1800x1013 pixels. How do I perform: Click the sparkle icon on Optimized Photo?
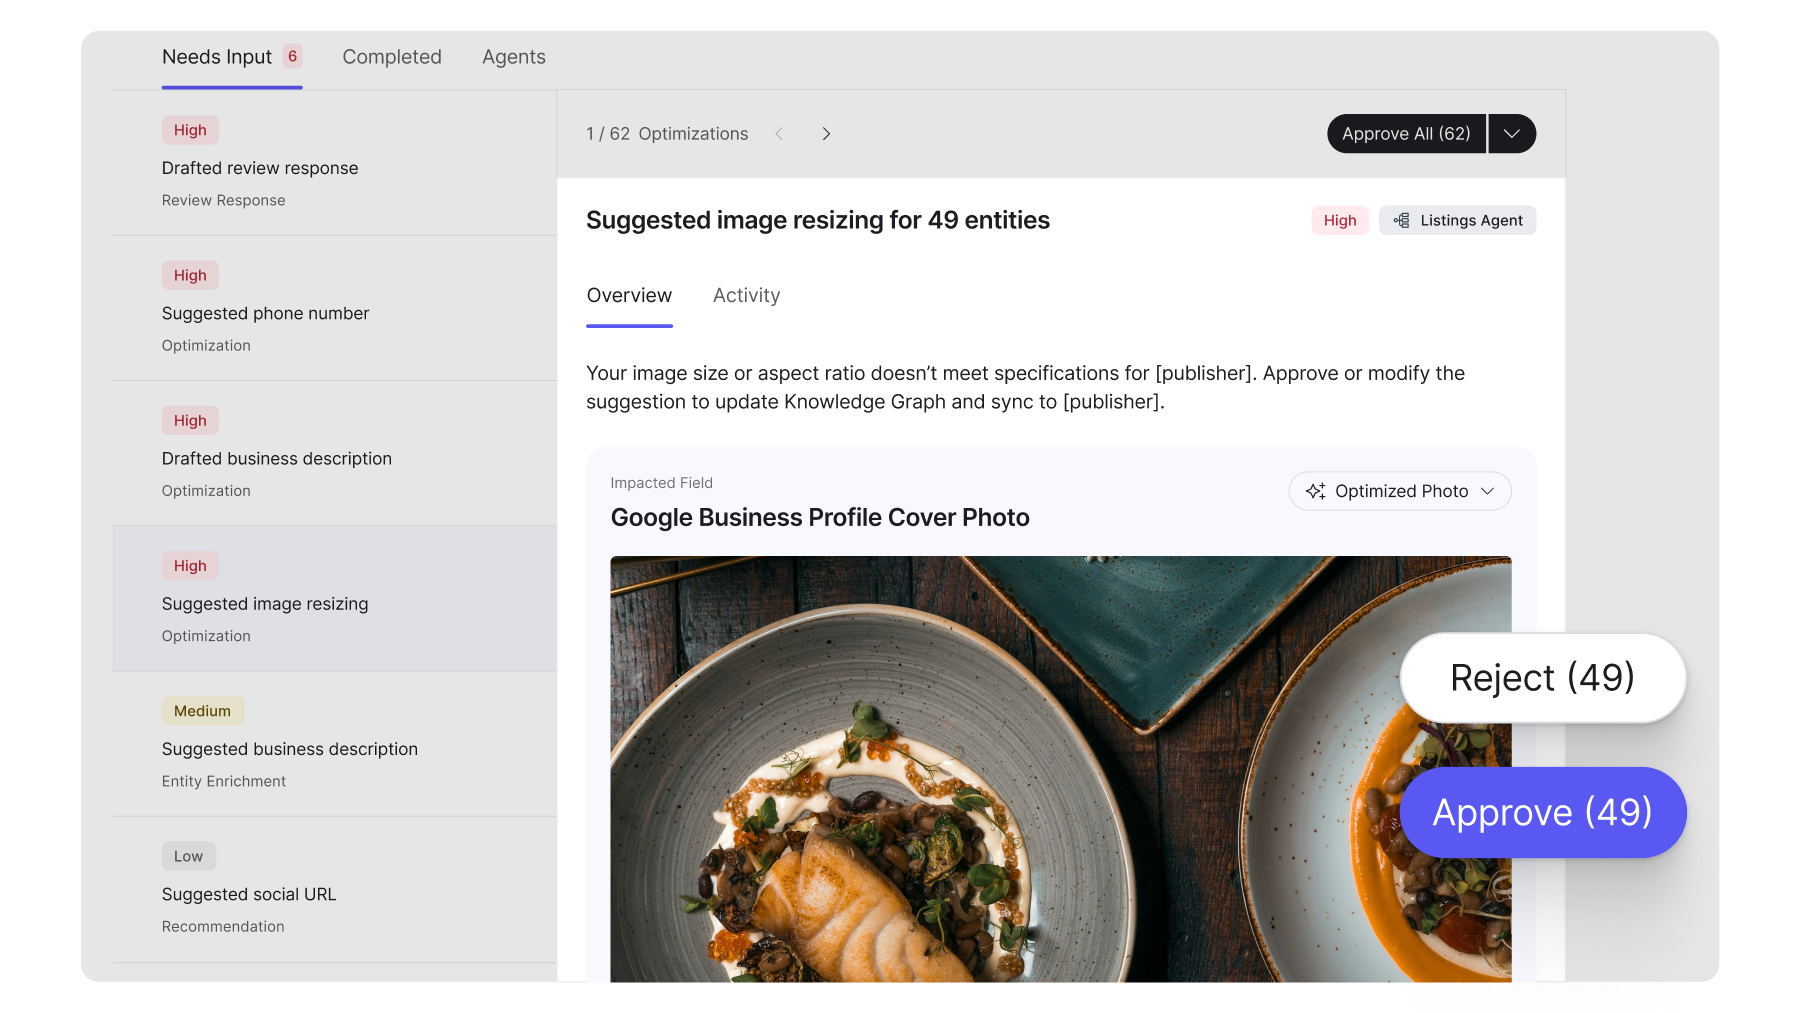[1315, 491]
